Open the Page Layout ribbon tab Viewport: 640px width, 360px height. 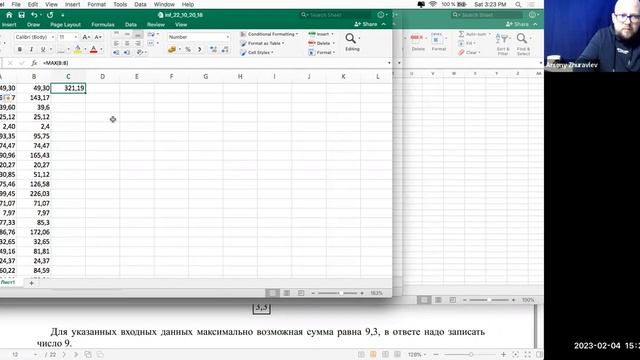[65, 25]
